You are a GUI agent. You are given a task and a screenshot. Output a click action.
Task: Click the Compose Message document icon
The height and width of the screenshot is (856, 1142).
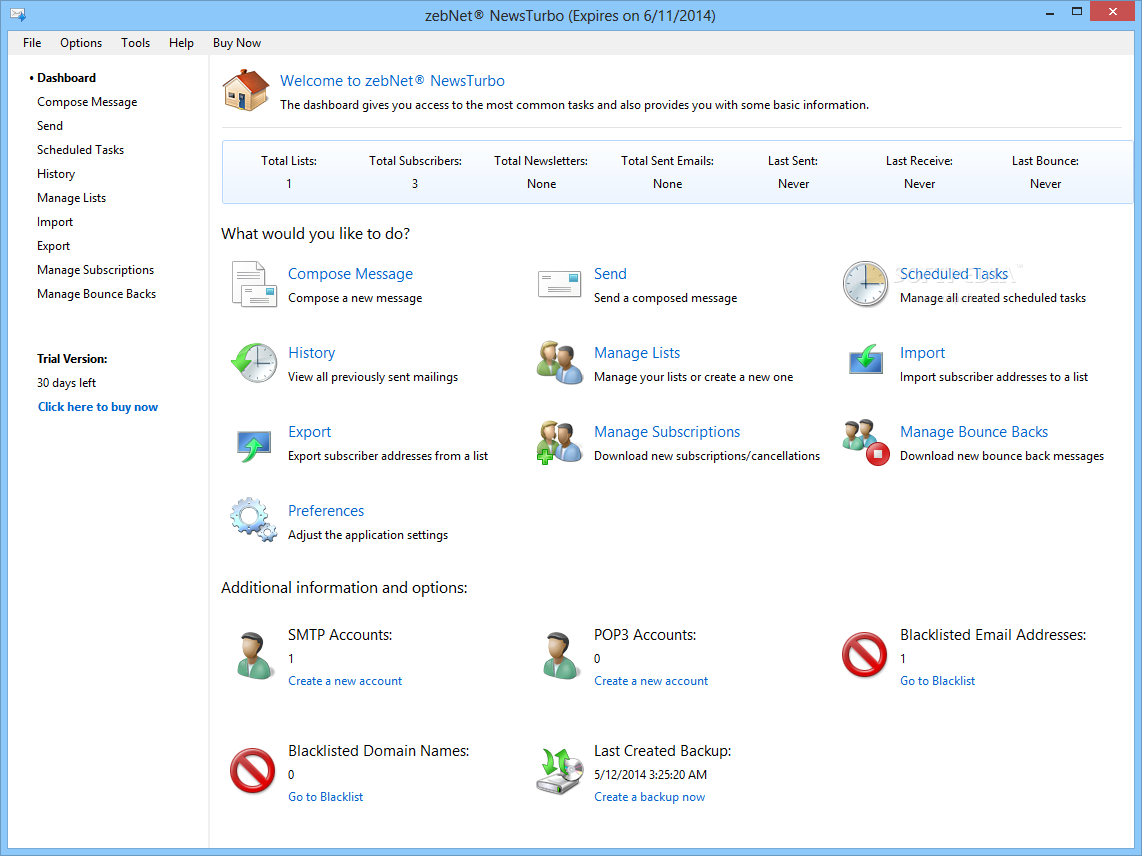click(253, 284)
